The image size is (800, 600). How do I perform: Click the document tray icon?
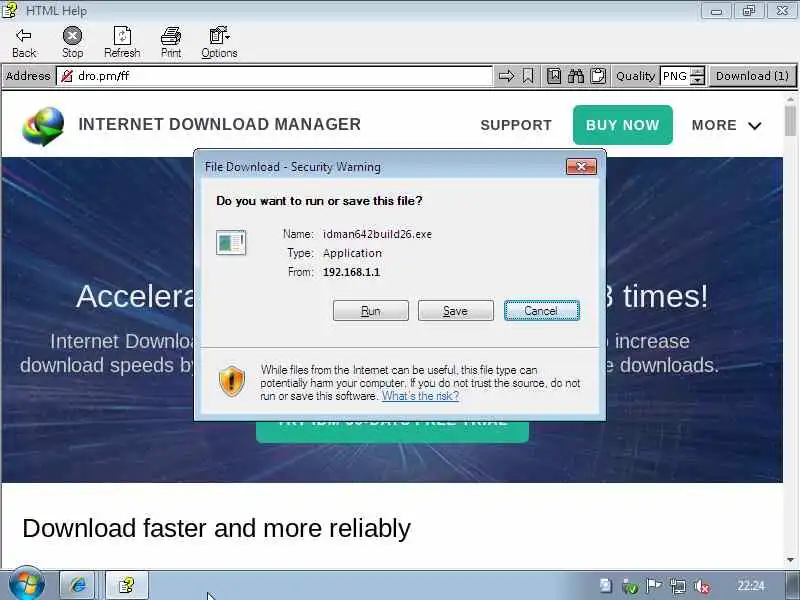[606, 585]
